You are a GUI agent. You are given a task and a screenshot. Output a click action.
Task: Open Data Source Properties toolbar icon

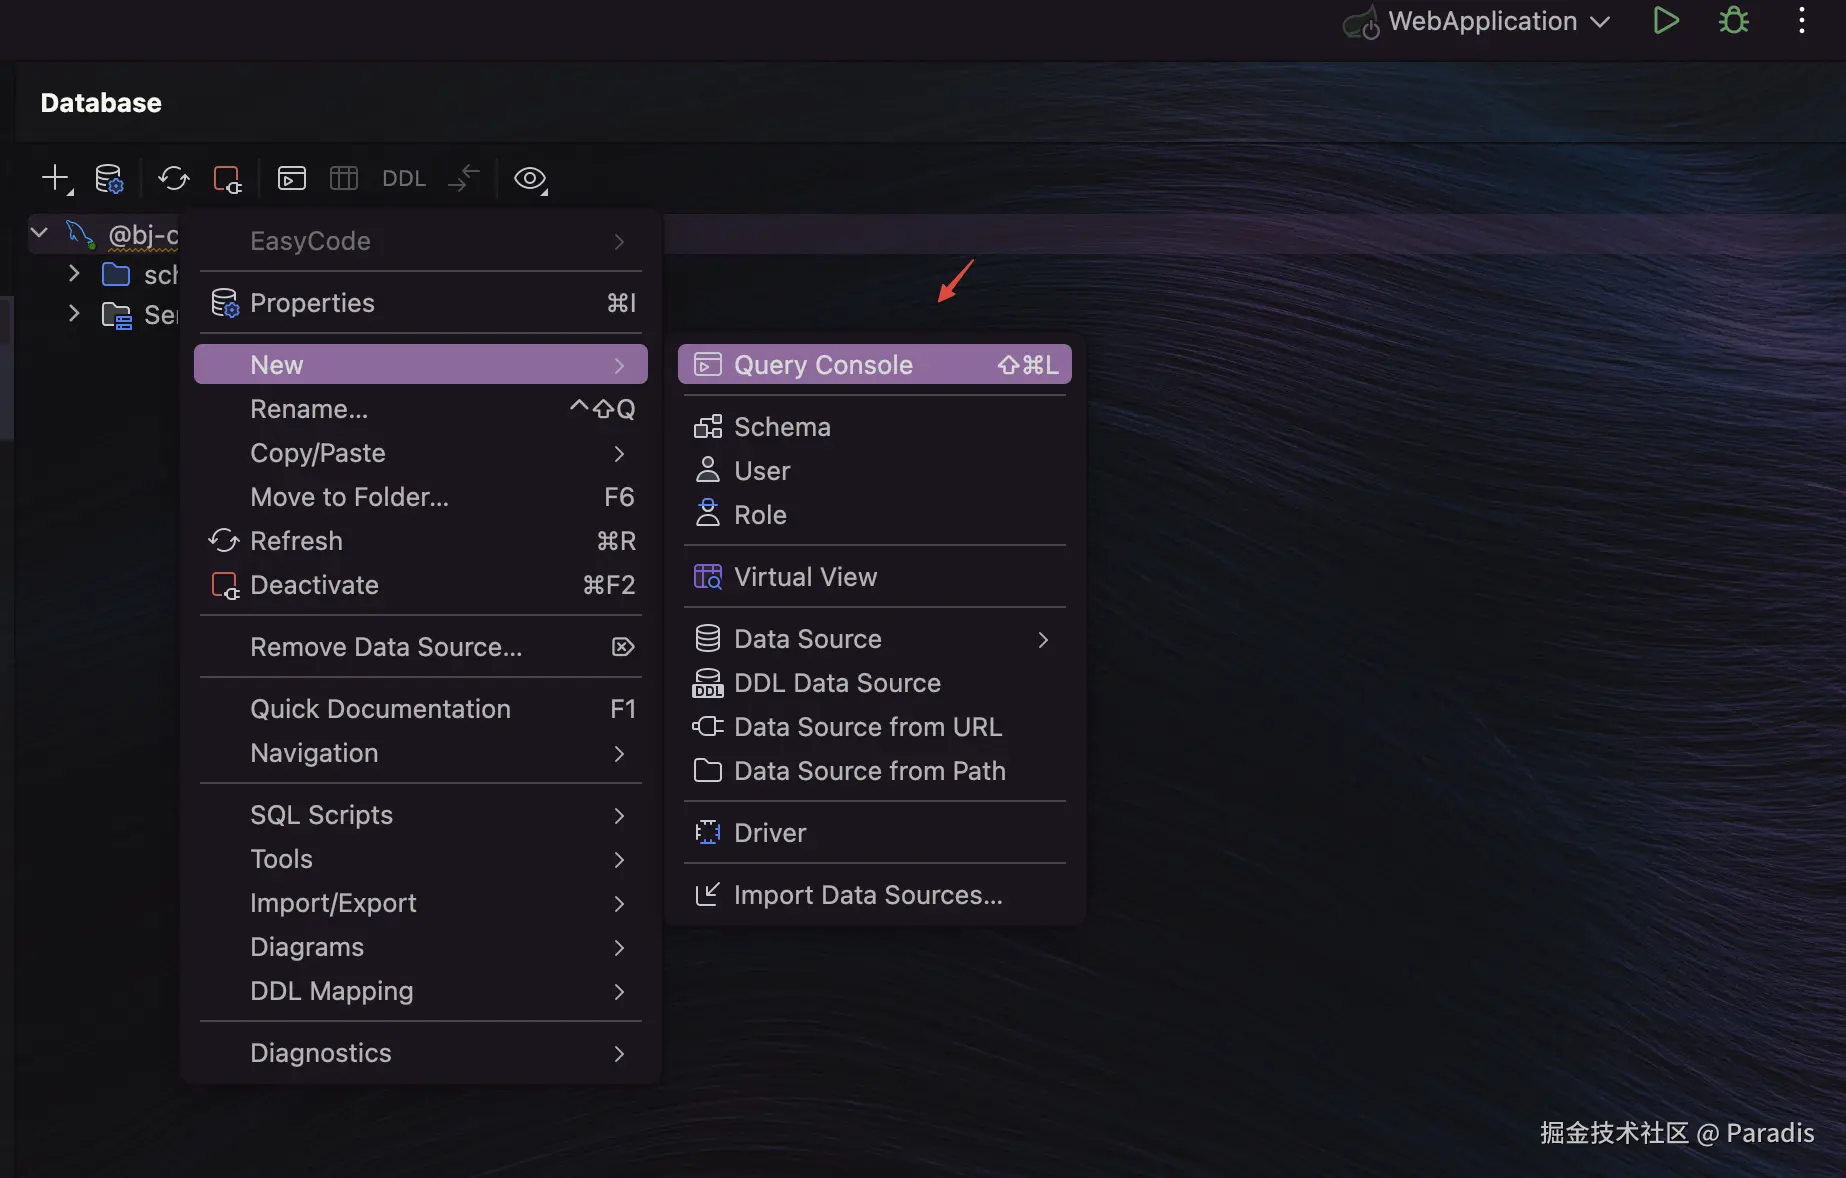[x=109, y=179]
